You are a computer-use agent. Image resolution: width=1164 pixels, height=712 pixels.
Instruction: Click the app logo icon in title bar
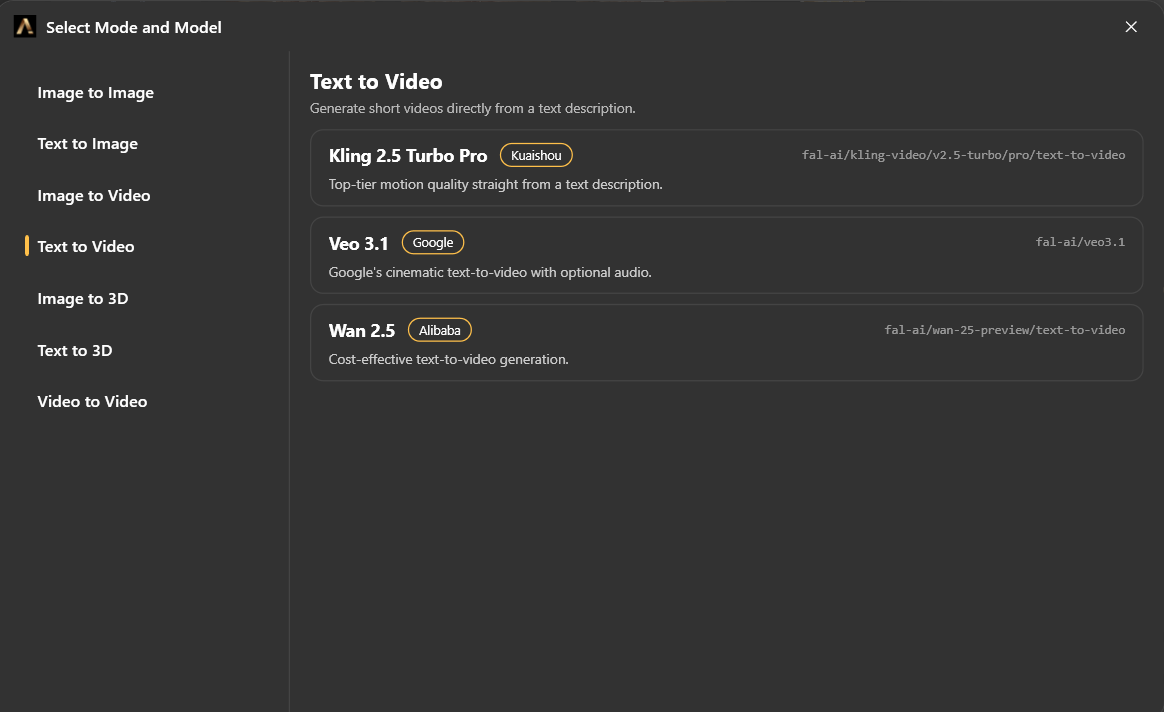(24, 27)
